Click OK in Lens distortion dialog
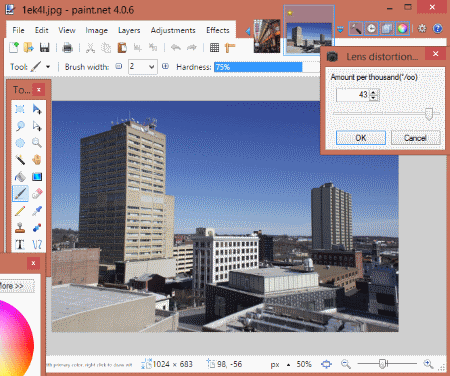Viewport: 450px width, 376px height. [361, 138]
